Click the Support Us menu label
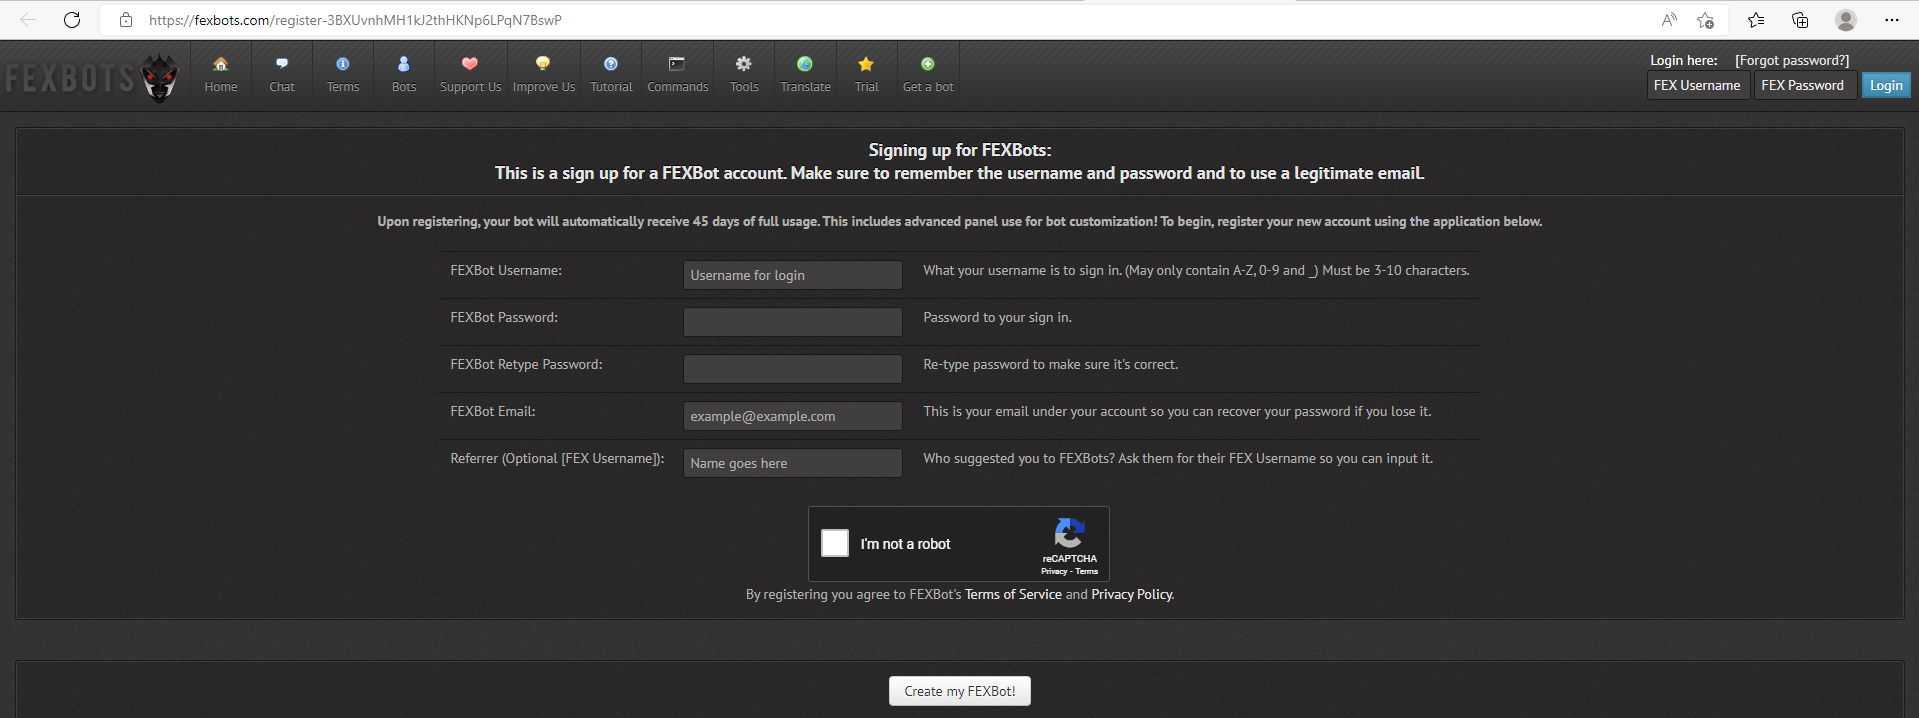The height and width of the screenshot is (718, 1919). 470,87
